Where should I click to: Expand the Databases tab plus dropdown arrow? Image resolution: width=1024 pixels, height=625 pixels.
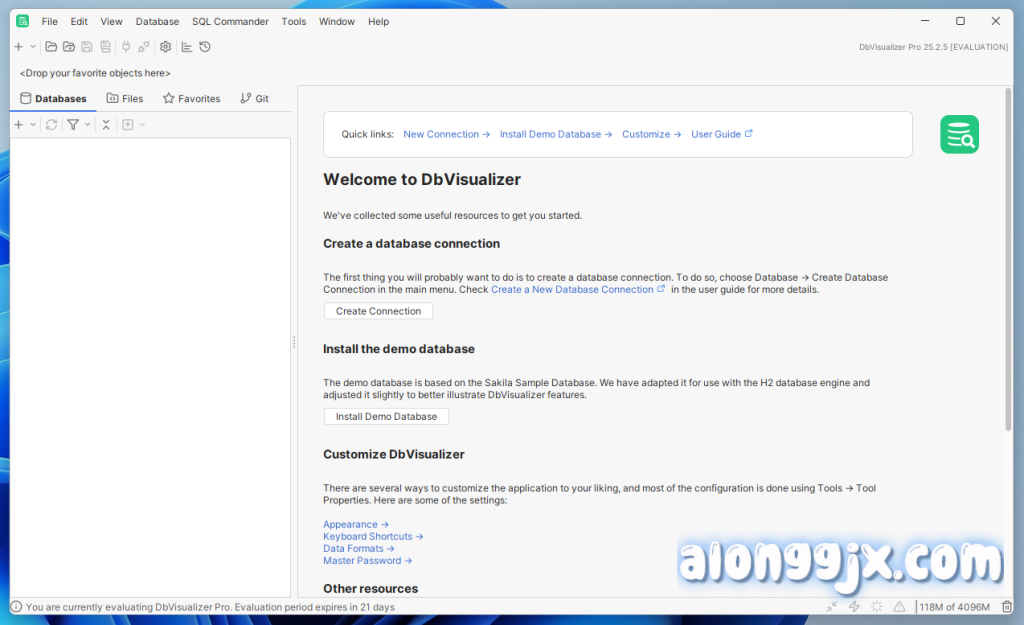tap(33, 125)
